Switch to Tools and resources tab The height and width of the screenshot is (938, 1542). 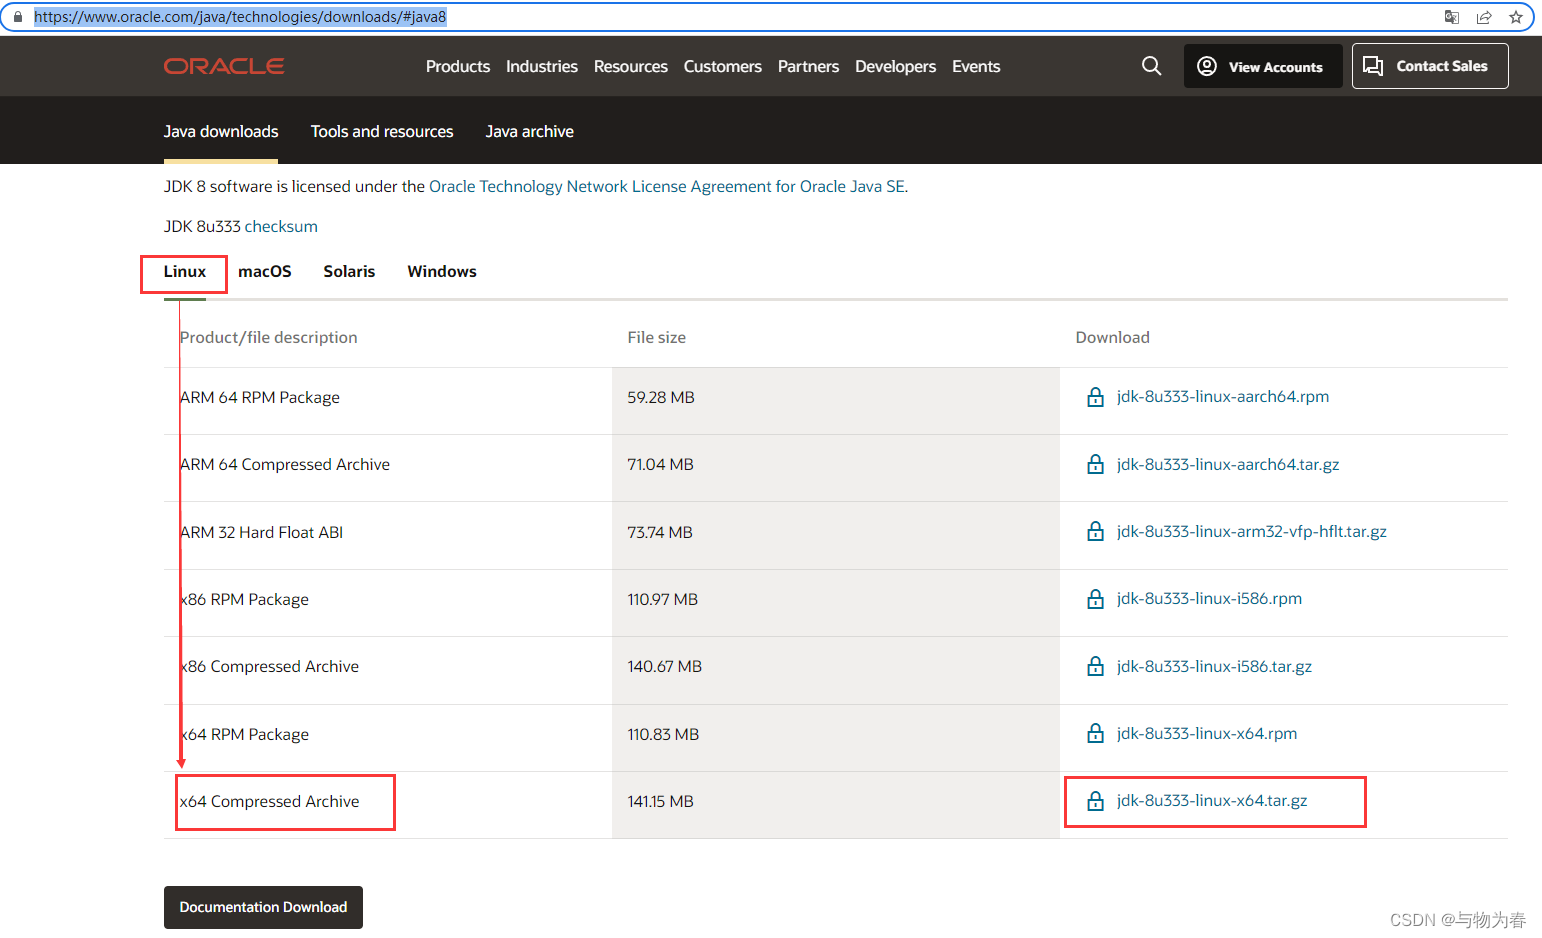click(382, 131)
